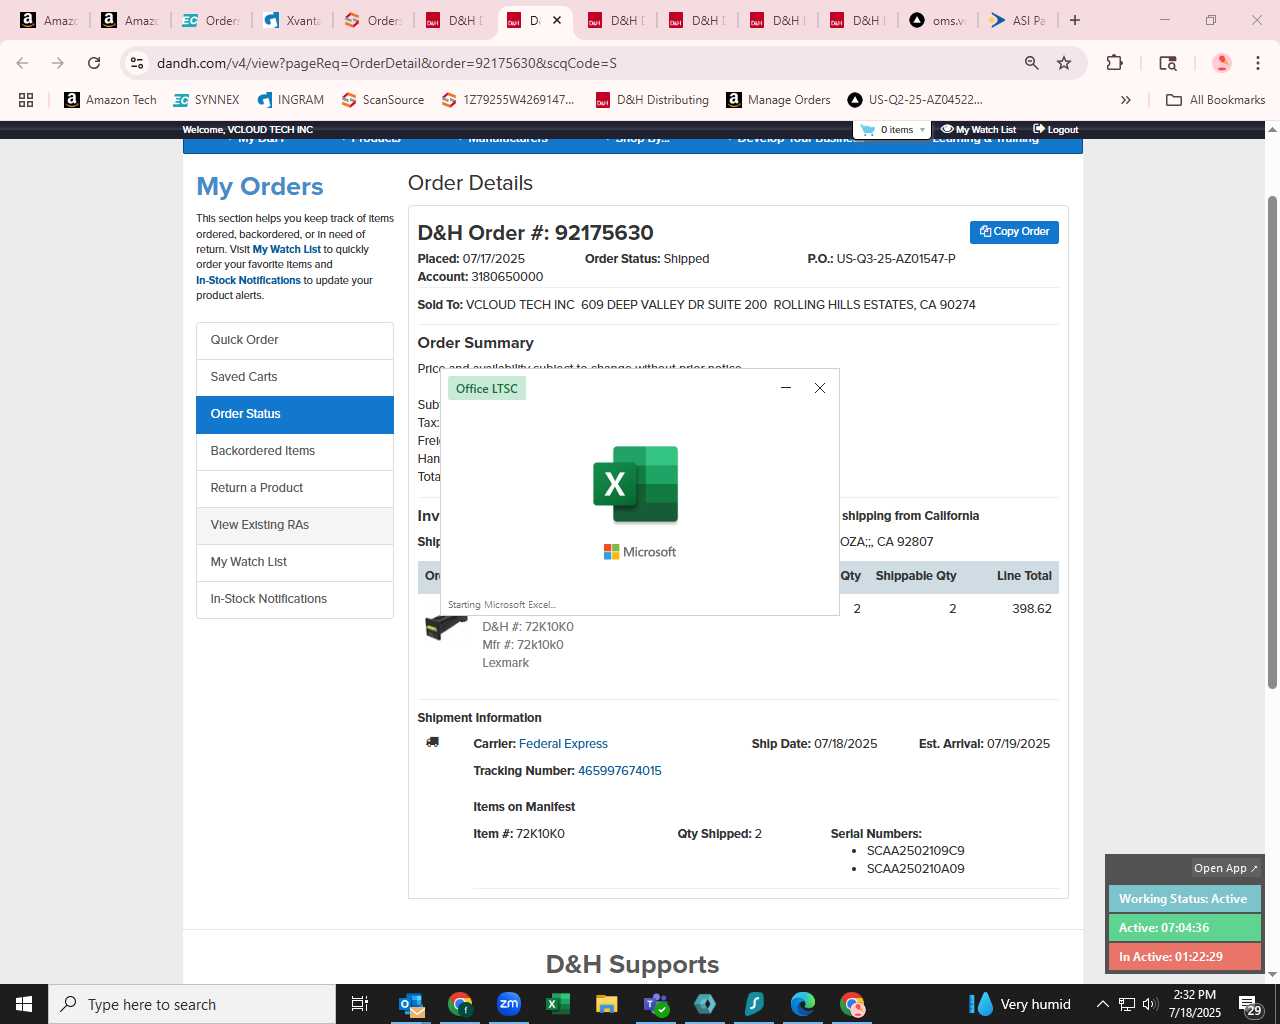Click the taskbar search box
This screenshot has width=1280, height=1024.
(192, 1004)
